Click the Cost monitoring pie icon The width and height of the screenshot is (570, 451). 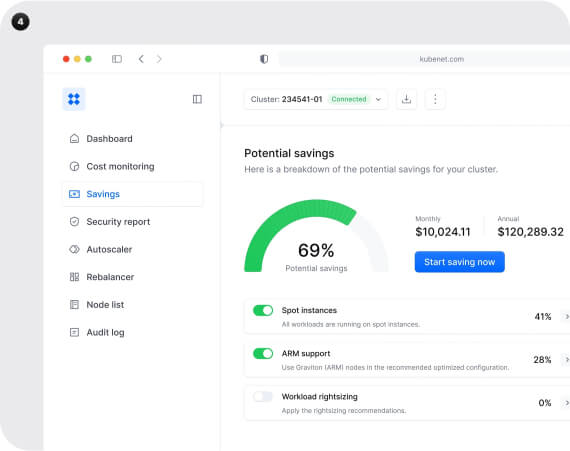(x=74, y=166)
